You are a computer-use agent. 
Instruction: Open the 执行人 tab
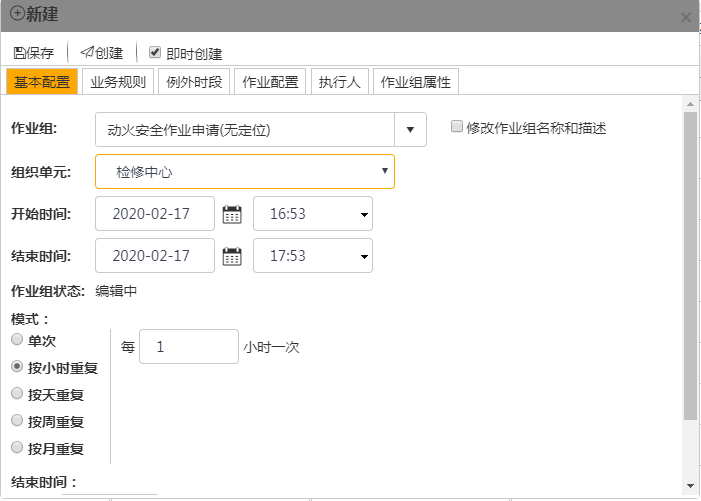coord(341,82)
